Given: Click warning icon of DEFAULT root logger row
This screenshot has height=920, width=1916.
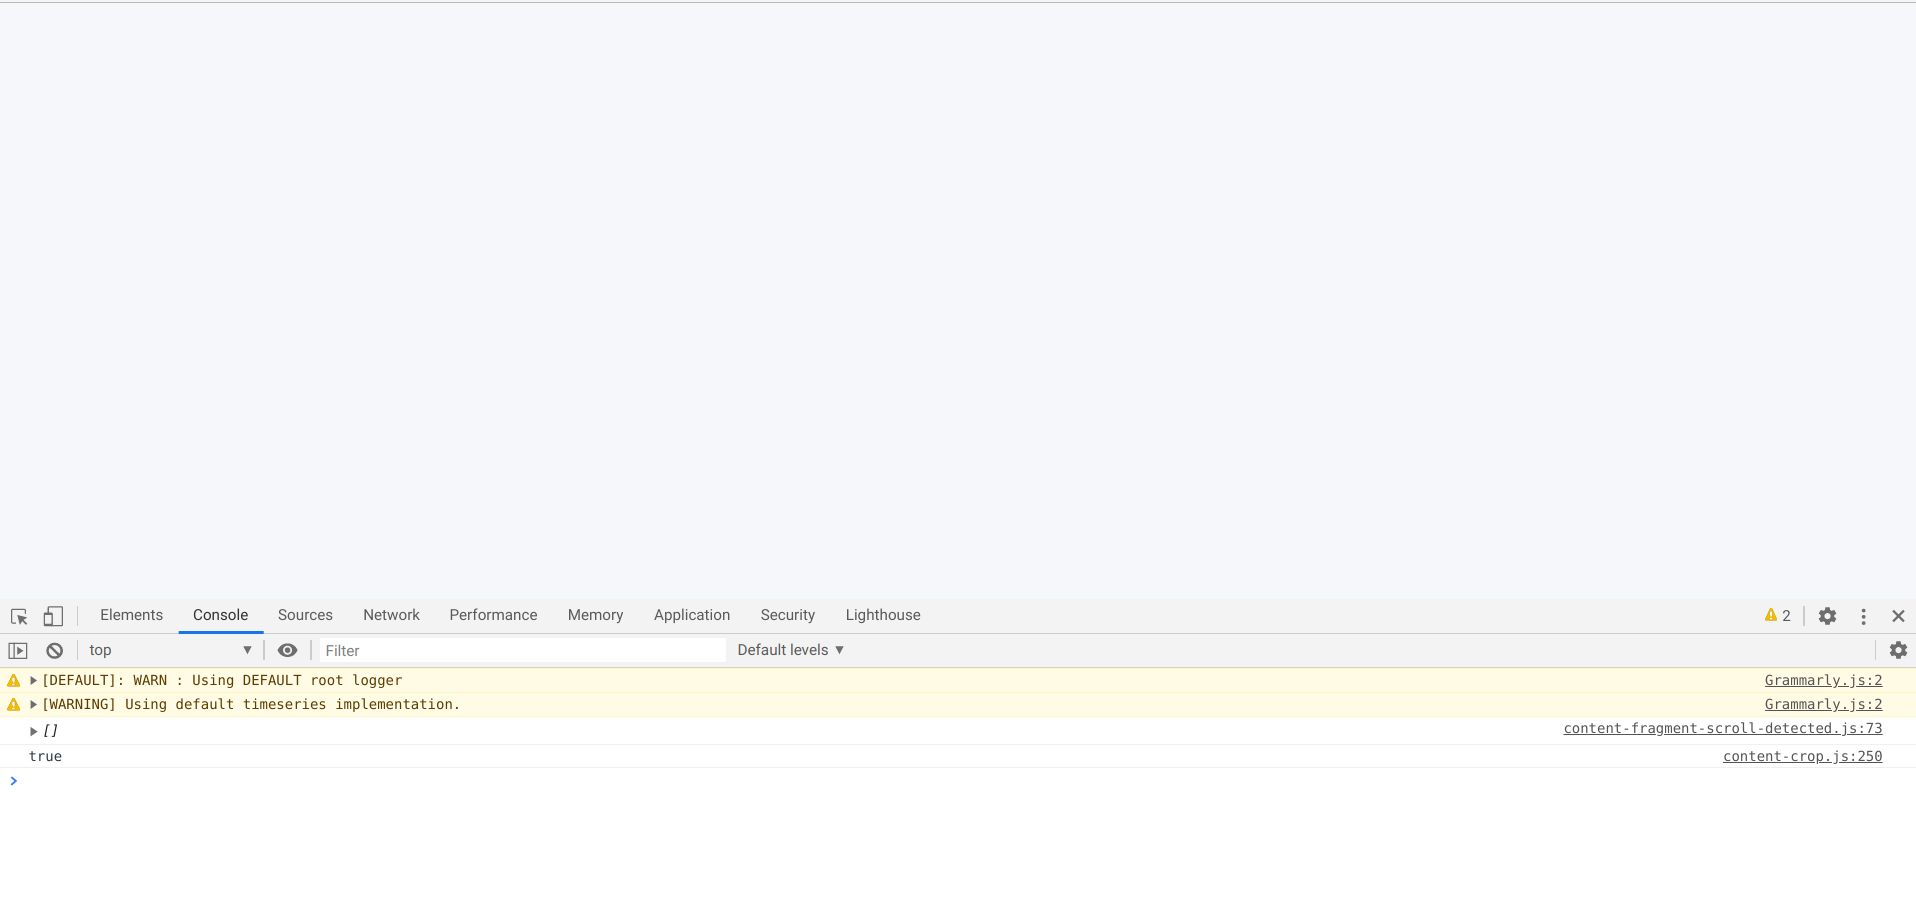Looking at the screenshot, I should click(x=14, y=681).
